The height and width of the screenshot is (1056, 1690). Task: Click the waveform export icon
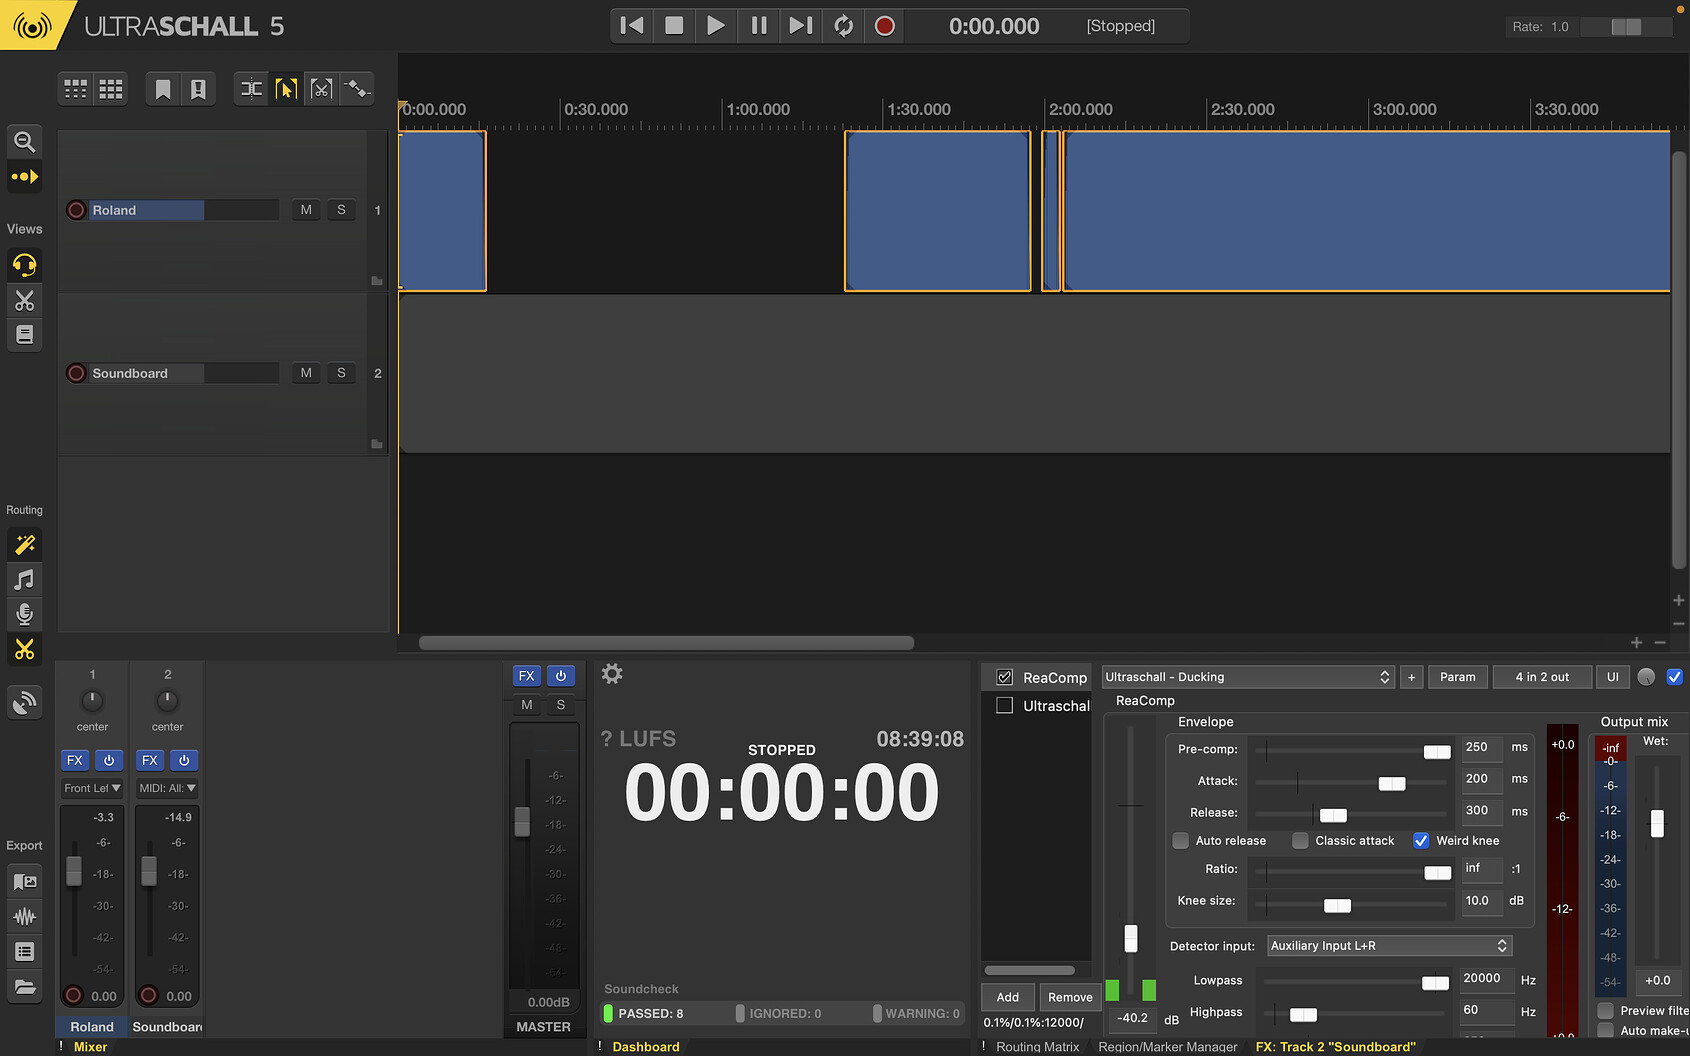coord(25,917)
